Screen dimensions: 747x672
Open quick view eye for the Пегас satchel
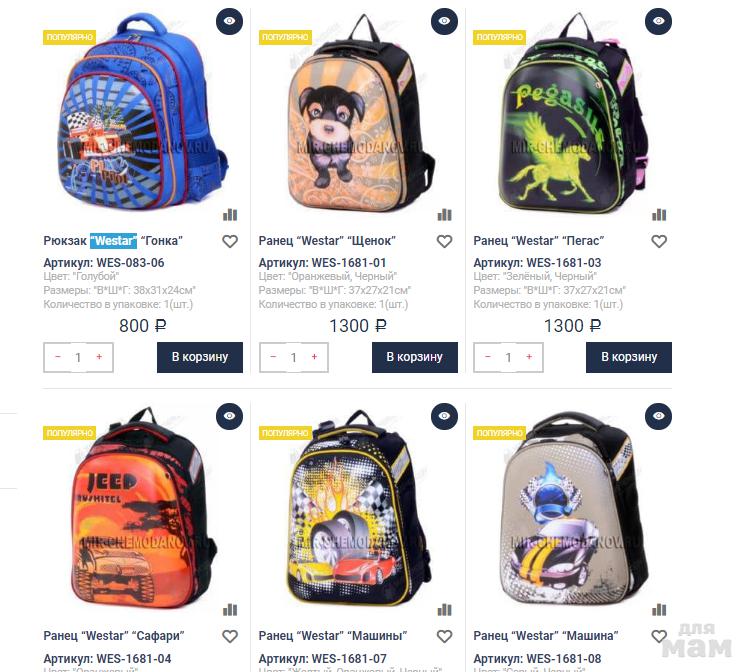pos(658,21)
